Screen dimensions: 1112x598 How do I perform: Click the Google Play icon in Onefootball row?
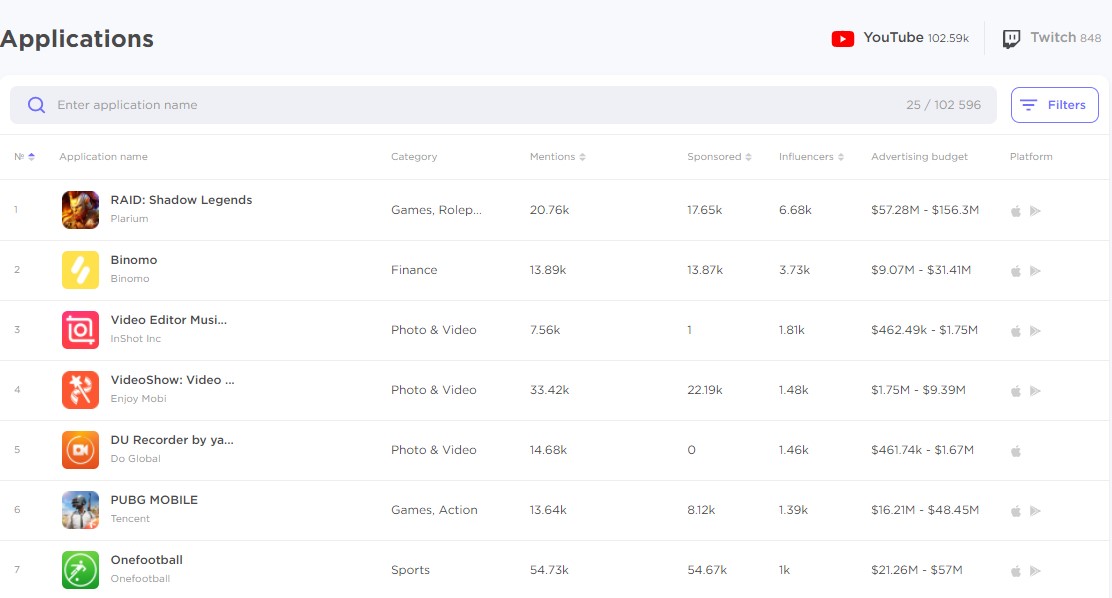point(1035,570)
